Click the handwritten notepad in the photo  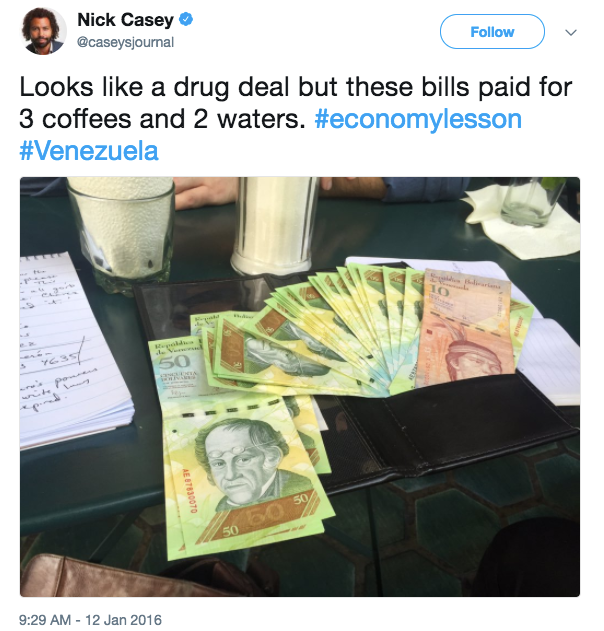(x=72, y=348)
